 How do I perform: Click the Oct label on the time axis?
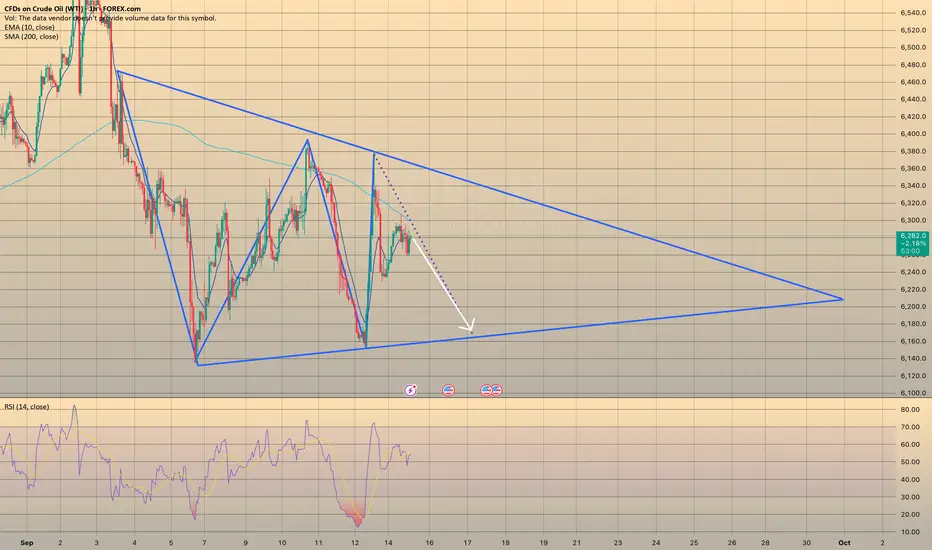tap(844, 543)
